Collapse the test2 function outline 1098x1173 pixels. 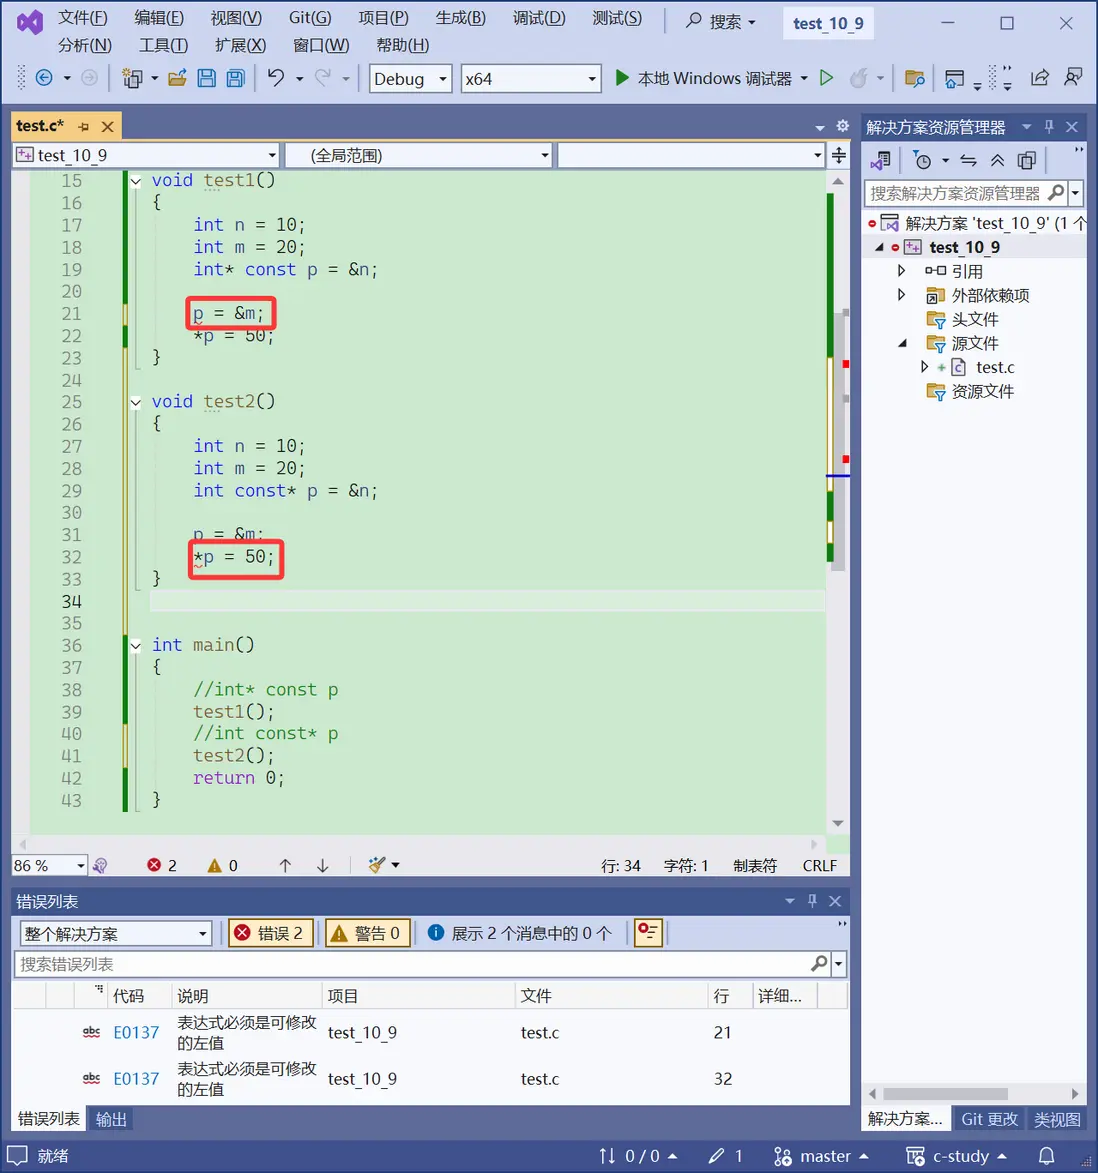136,402
